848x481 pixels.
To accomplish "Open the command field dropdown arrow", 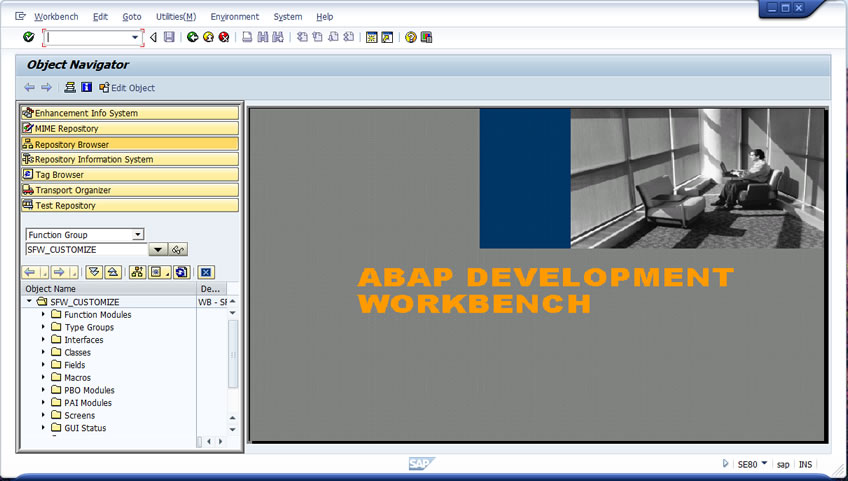I will (x=135, y=37).
